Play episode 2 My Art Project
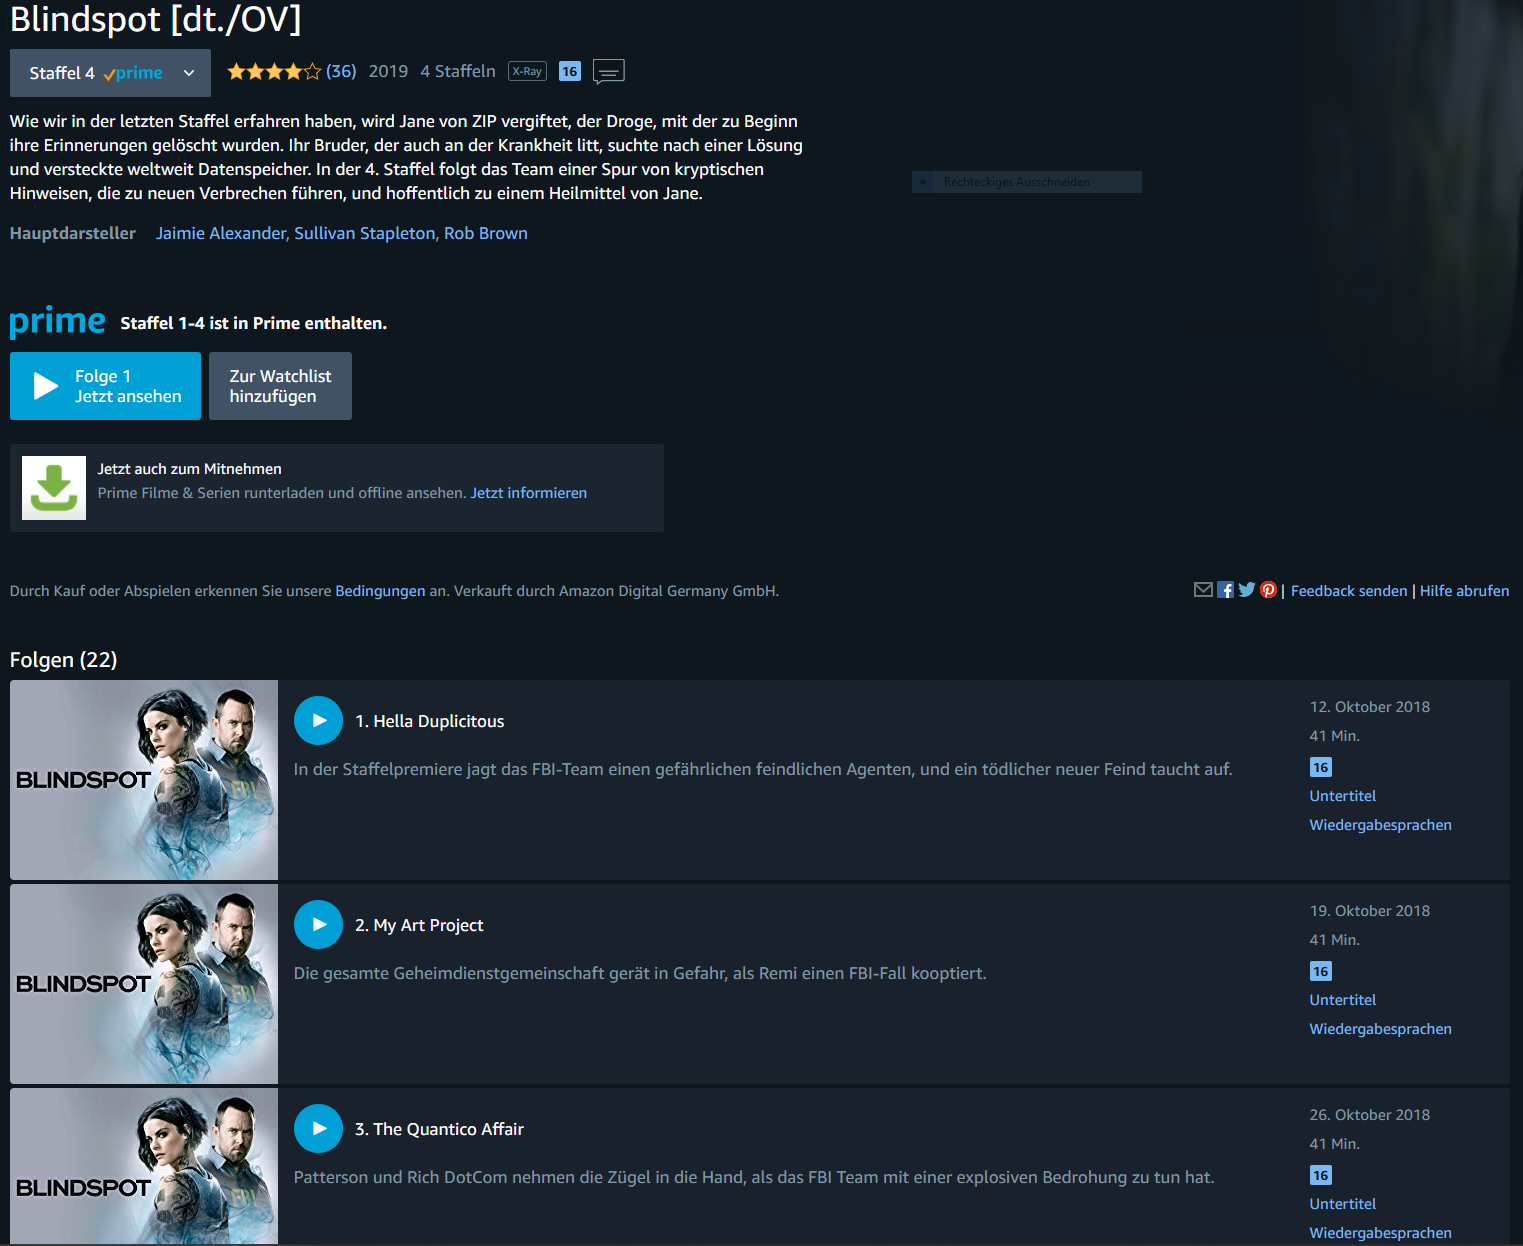Viewport: 1523px width, 1246px height. pyautogui.click(x=319, y=925)
